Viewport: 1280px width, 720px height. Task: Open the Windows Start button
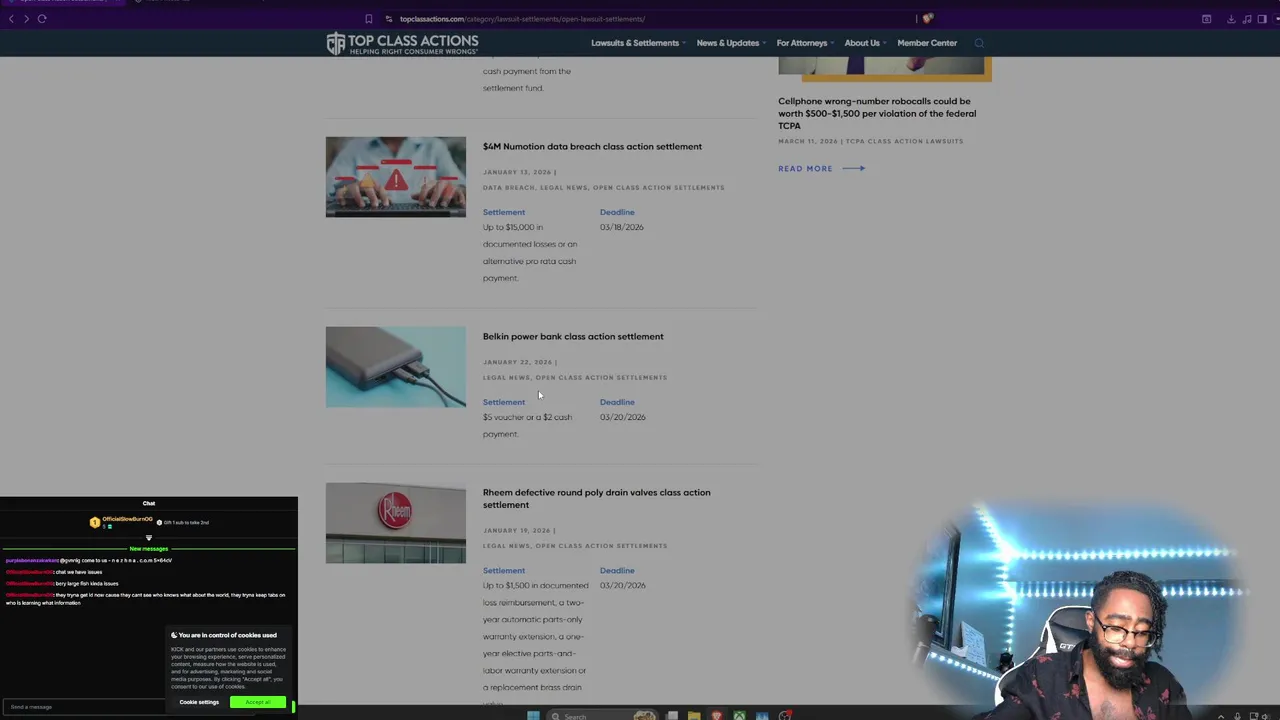(533, 715)
